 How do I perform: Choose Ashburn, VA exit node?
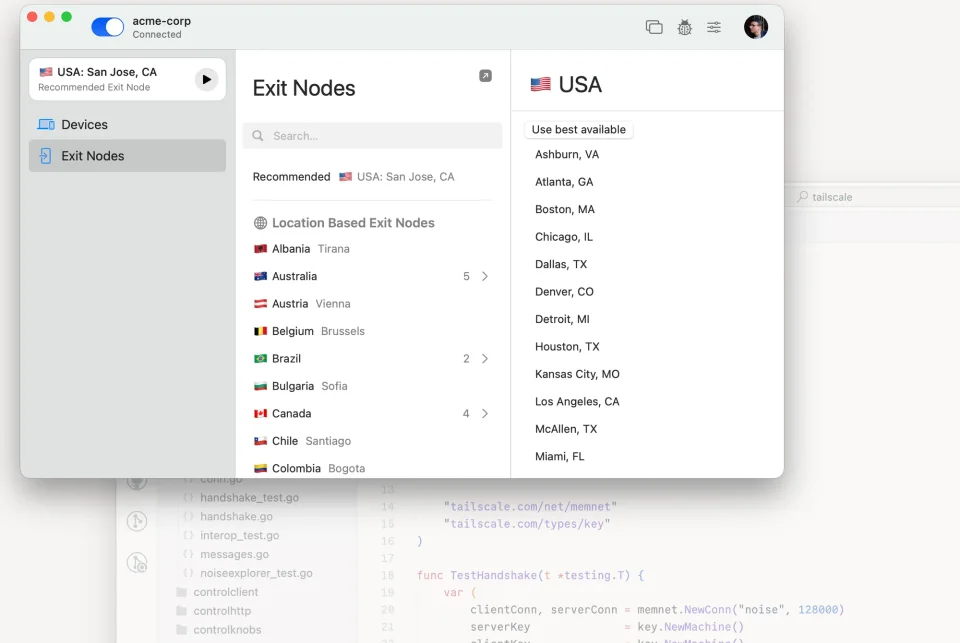[x=567, y=154]
